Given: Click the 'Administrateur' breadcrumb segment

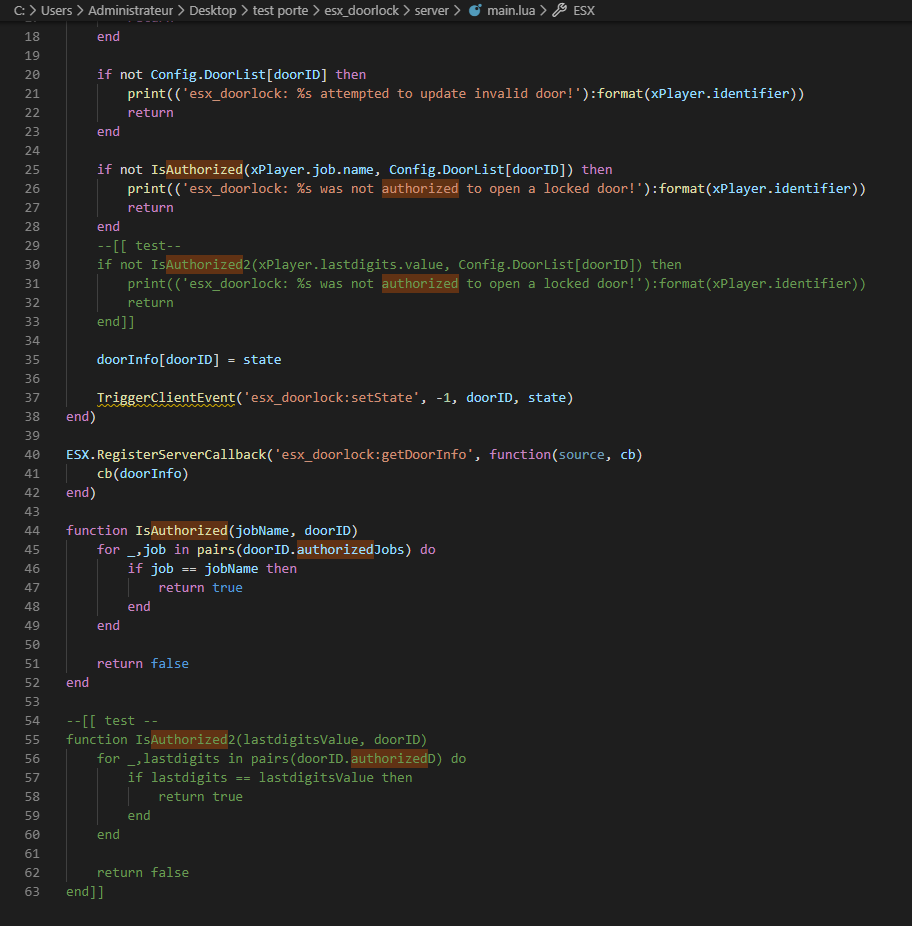Looking at the screenshot, I should tap(131, 11).
